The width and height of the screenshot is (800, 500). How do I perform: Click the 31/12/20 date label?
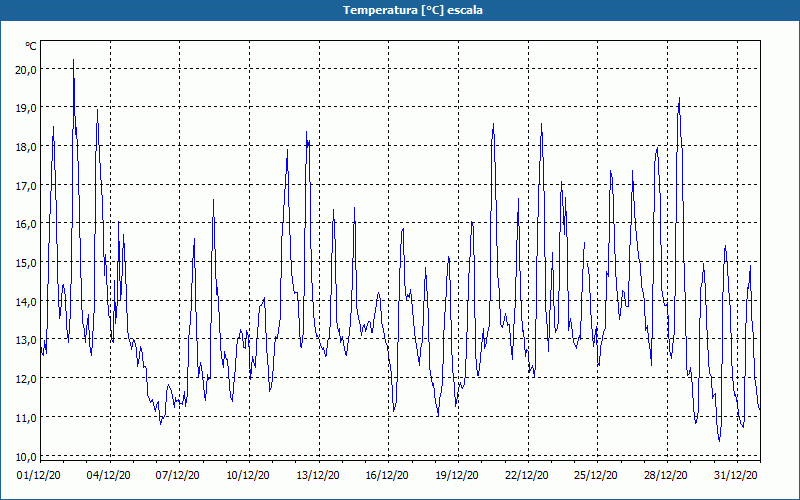coord(736,476)
